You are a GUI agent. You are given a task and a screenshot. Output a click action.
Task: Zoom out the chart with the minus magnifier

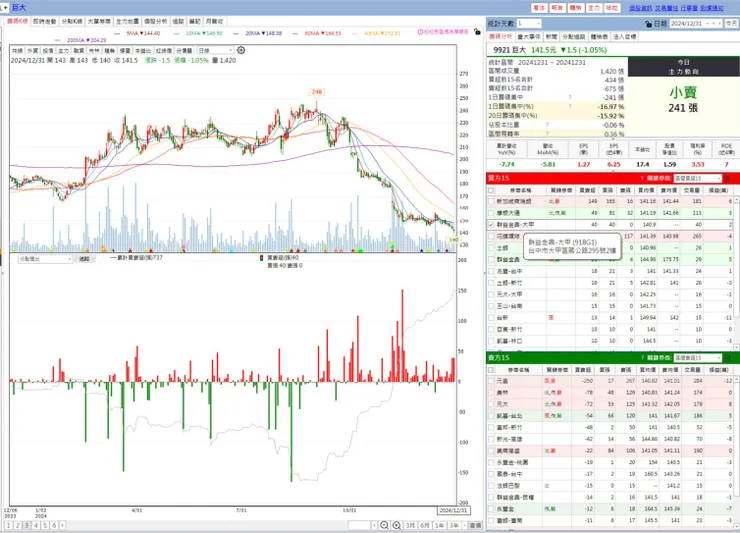[384, 525]
